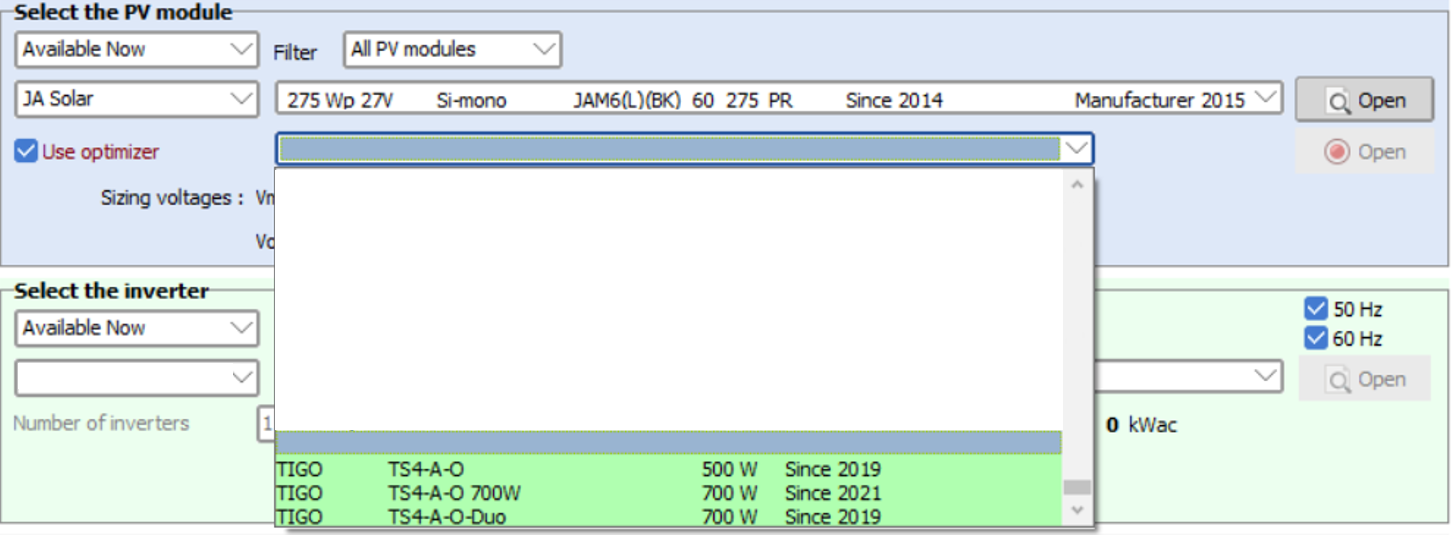Toggle the 50 Hz checkbox
The image size is (1455, 536).
[1316, 309]
